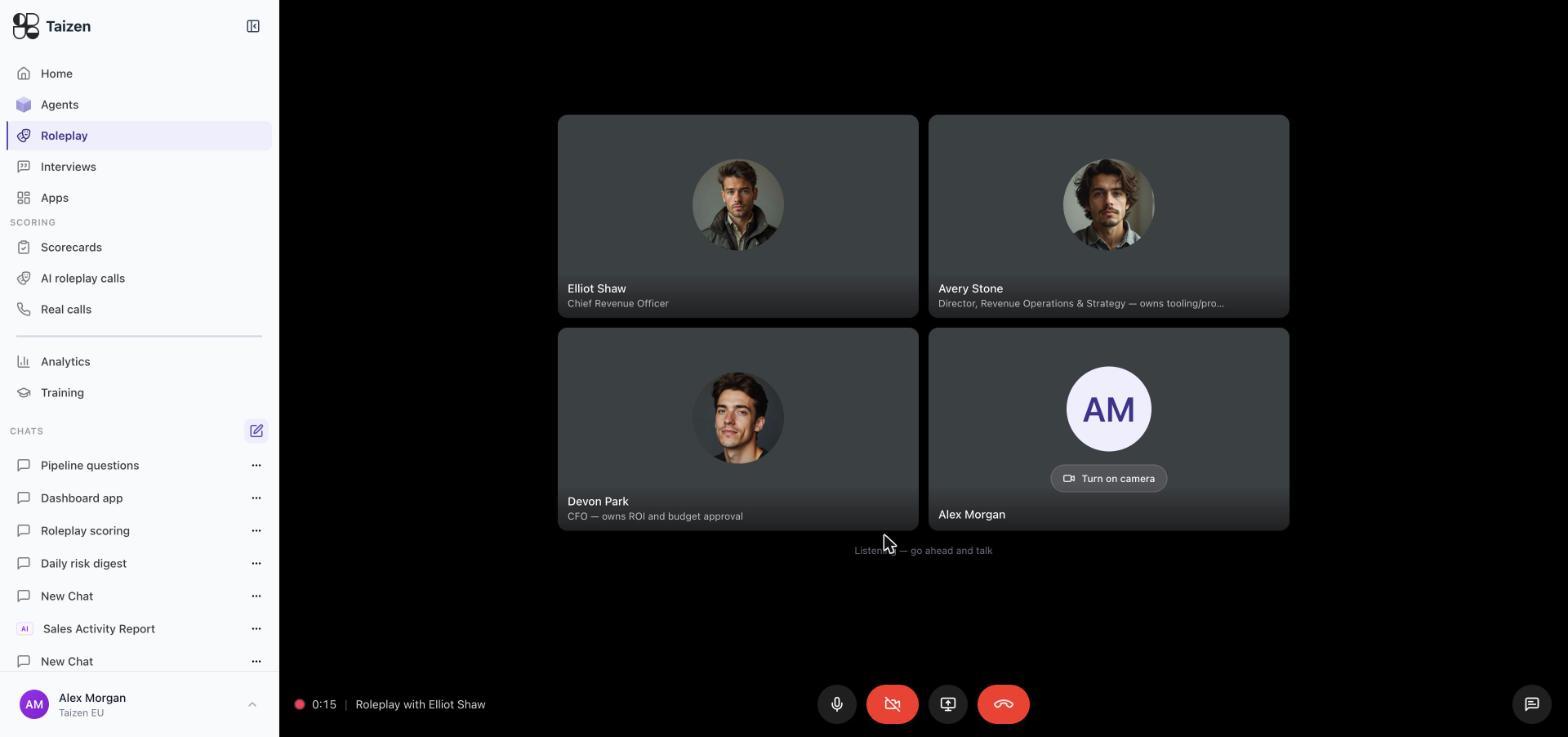Image resolution: width=1568 pixels, height=737 pixels.
Task: Open Real calls
Action: pos(139,309)
